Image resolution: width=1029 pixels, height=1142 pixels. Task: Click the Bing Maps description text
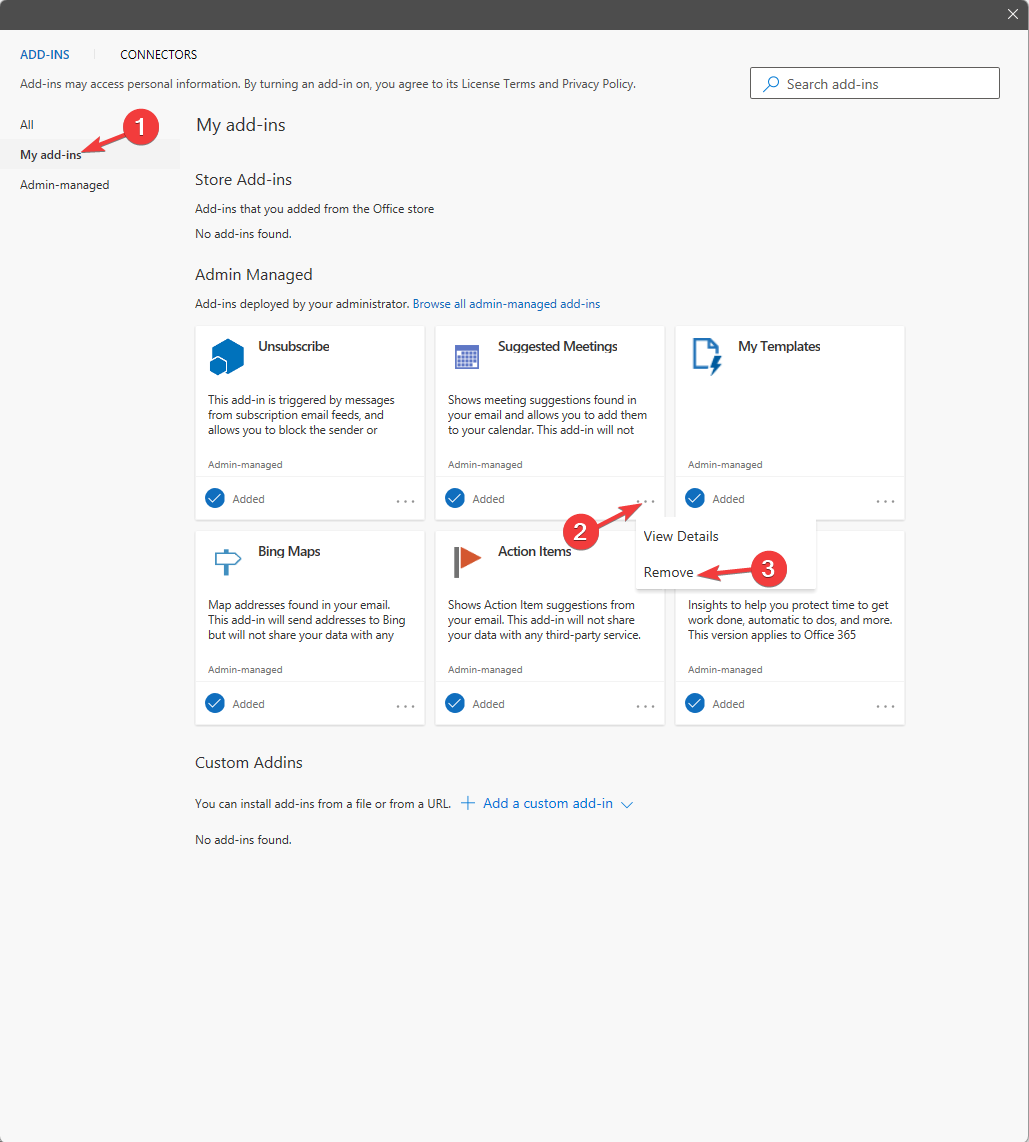pos(307,620)
